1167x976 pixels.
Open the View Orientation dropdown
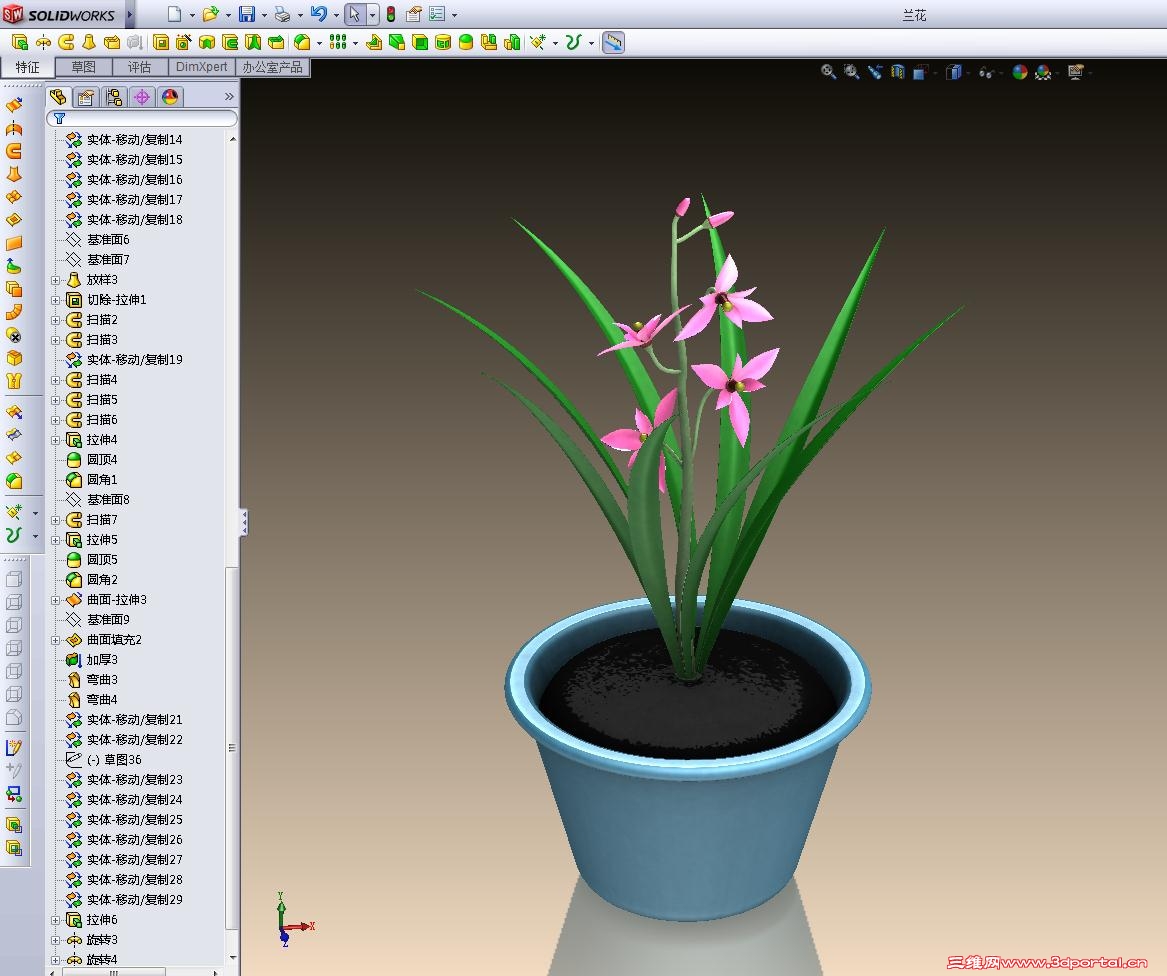click(x=920, y=72)
